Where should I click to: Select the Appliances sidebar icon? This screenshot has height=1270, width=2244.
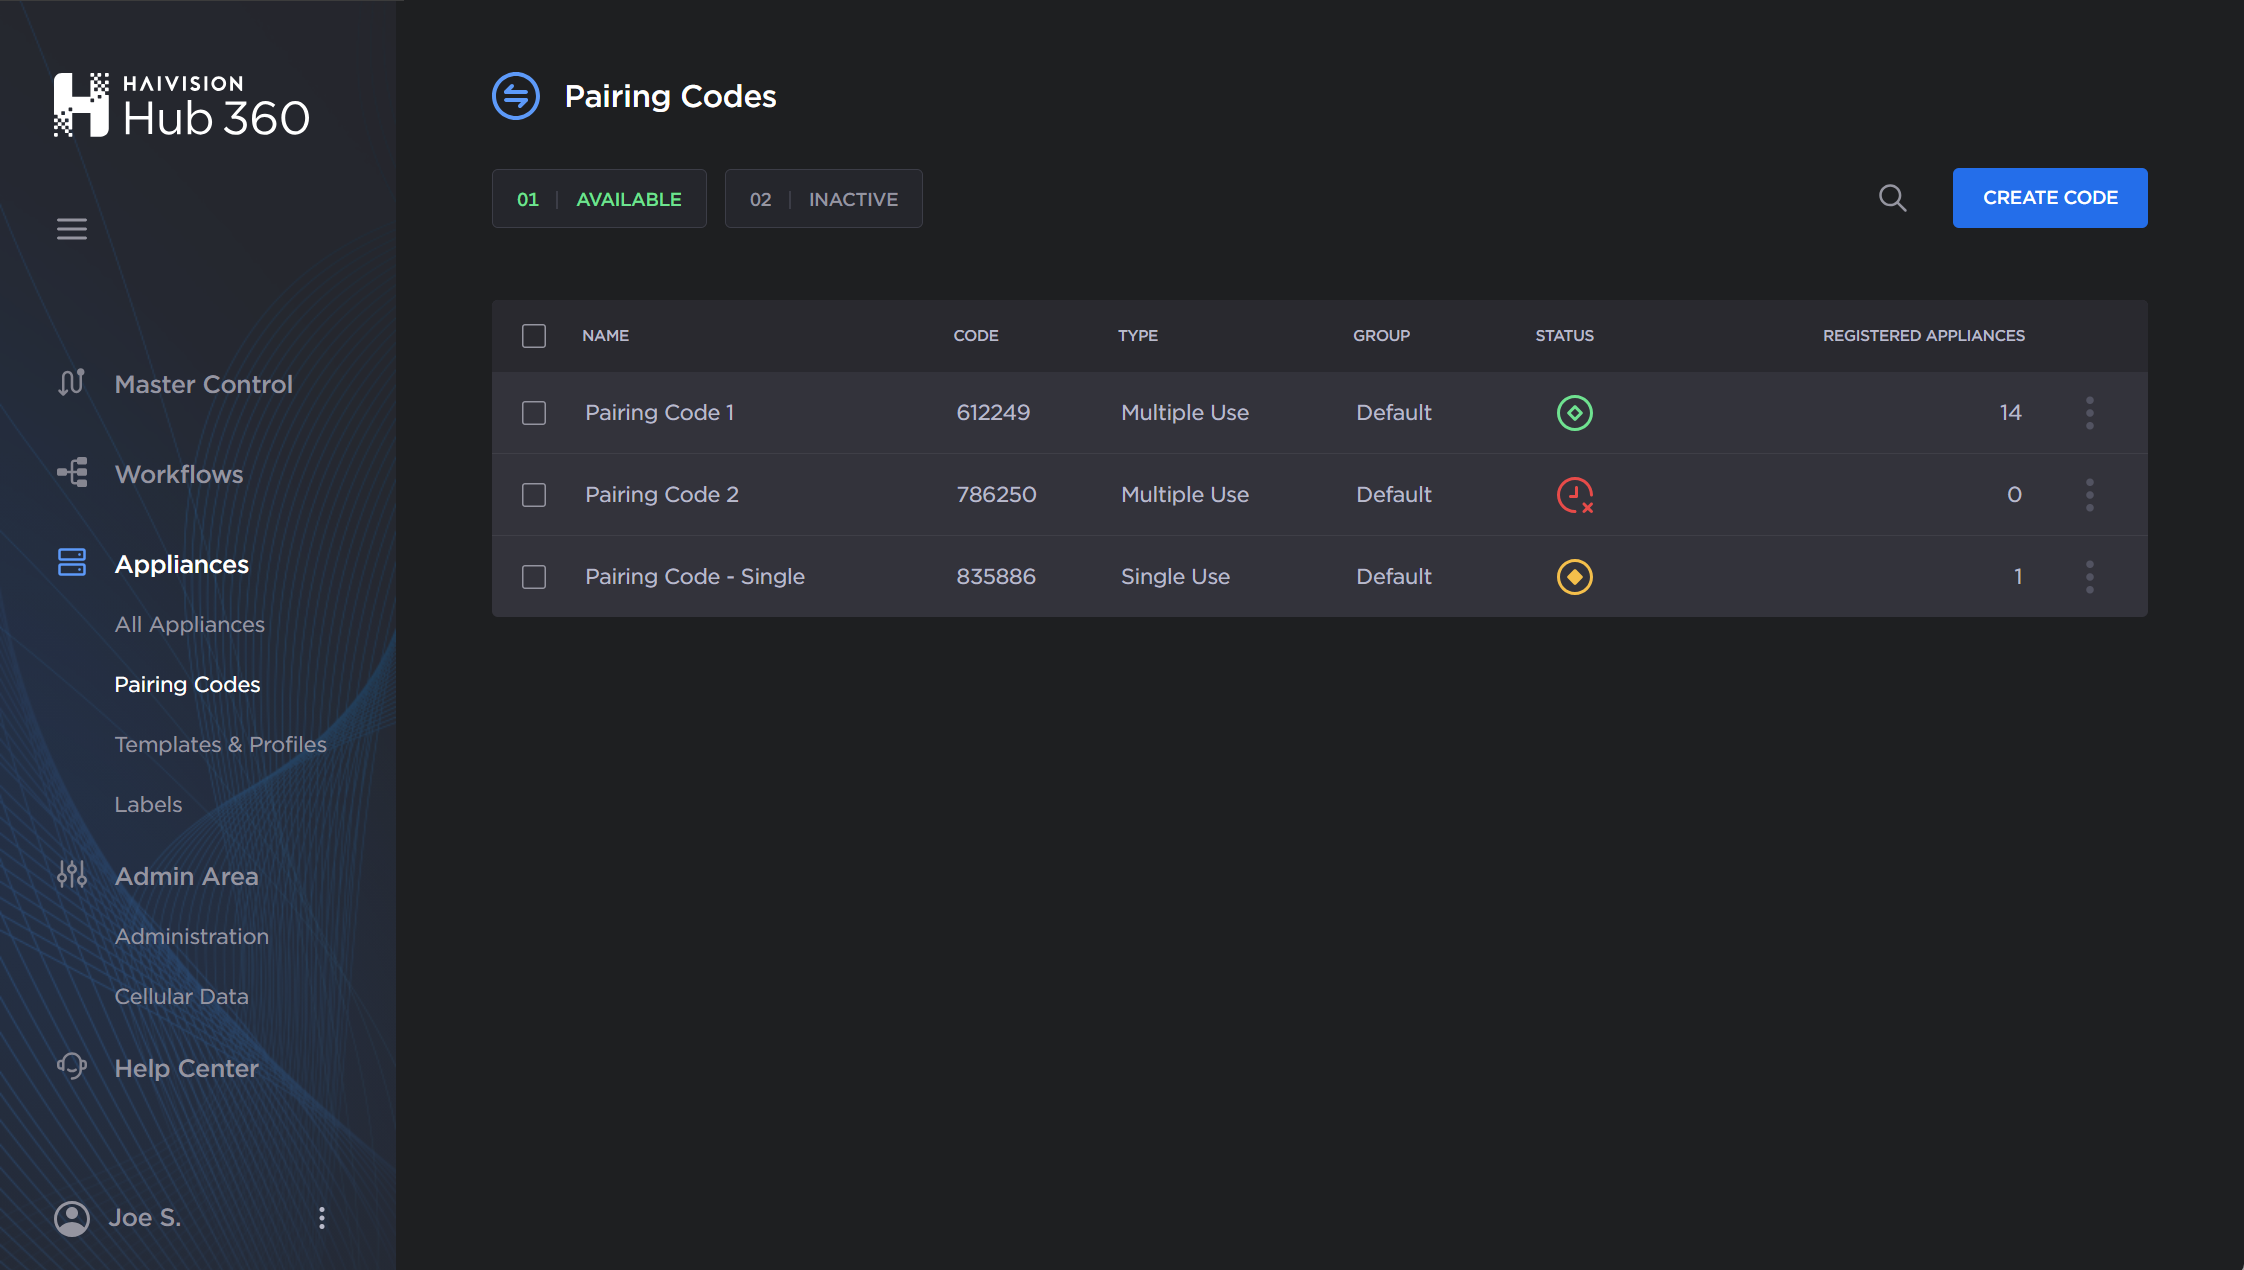point(71,562)
